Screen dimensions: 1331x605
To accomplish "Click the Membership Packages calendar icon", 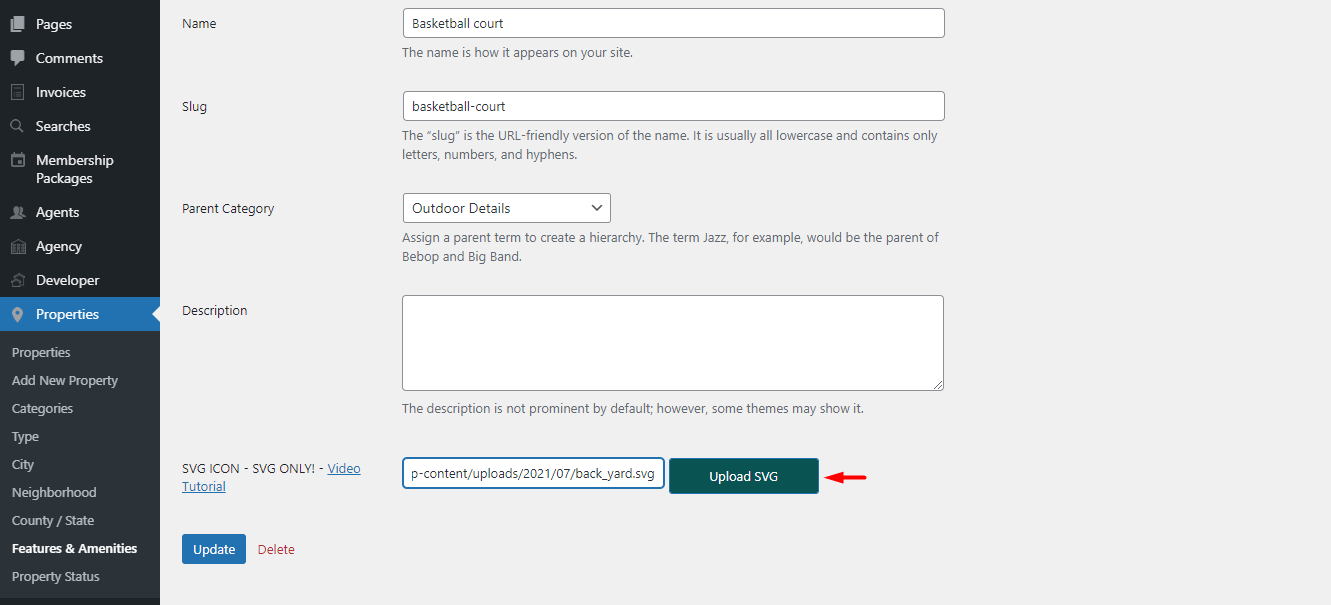I will coord(18,160).
